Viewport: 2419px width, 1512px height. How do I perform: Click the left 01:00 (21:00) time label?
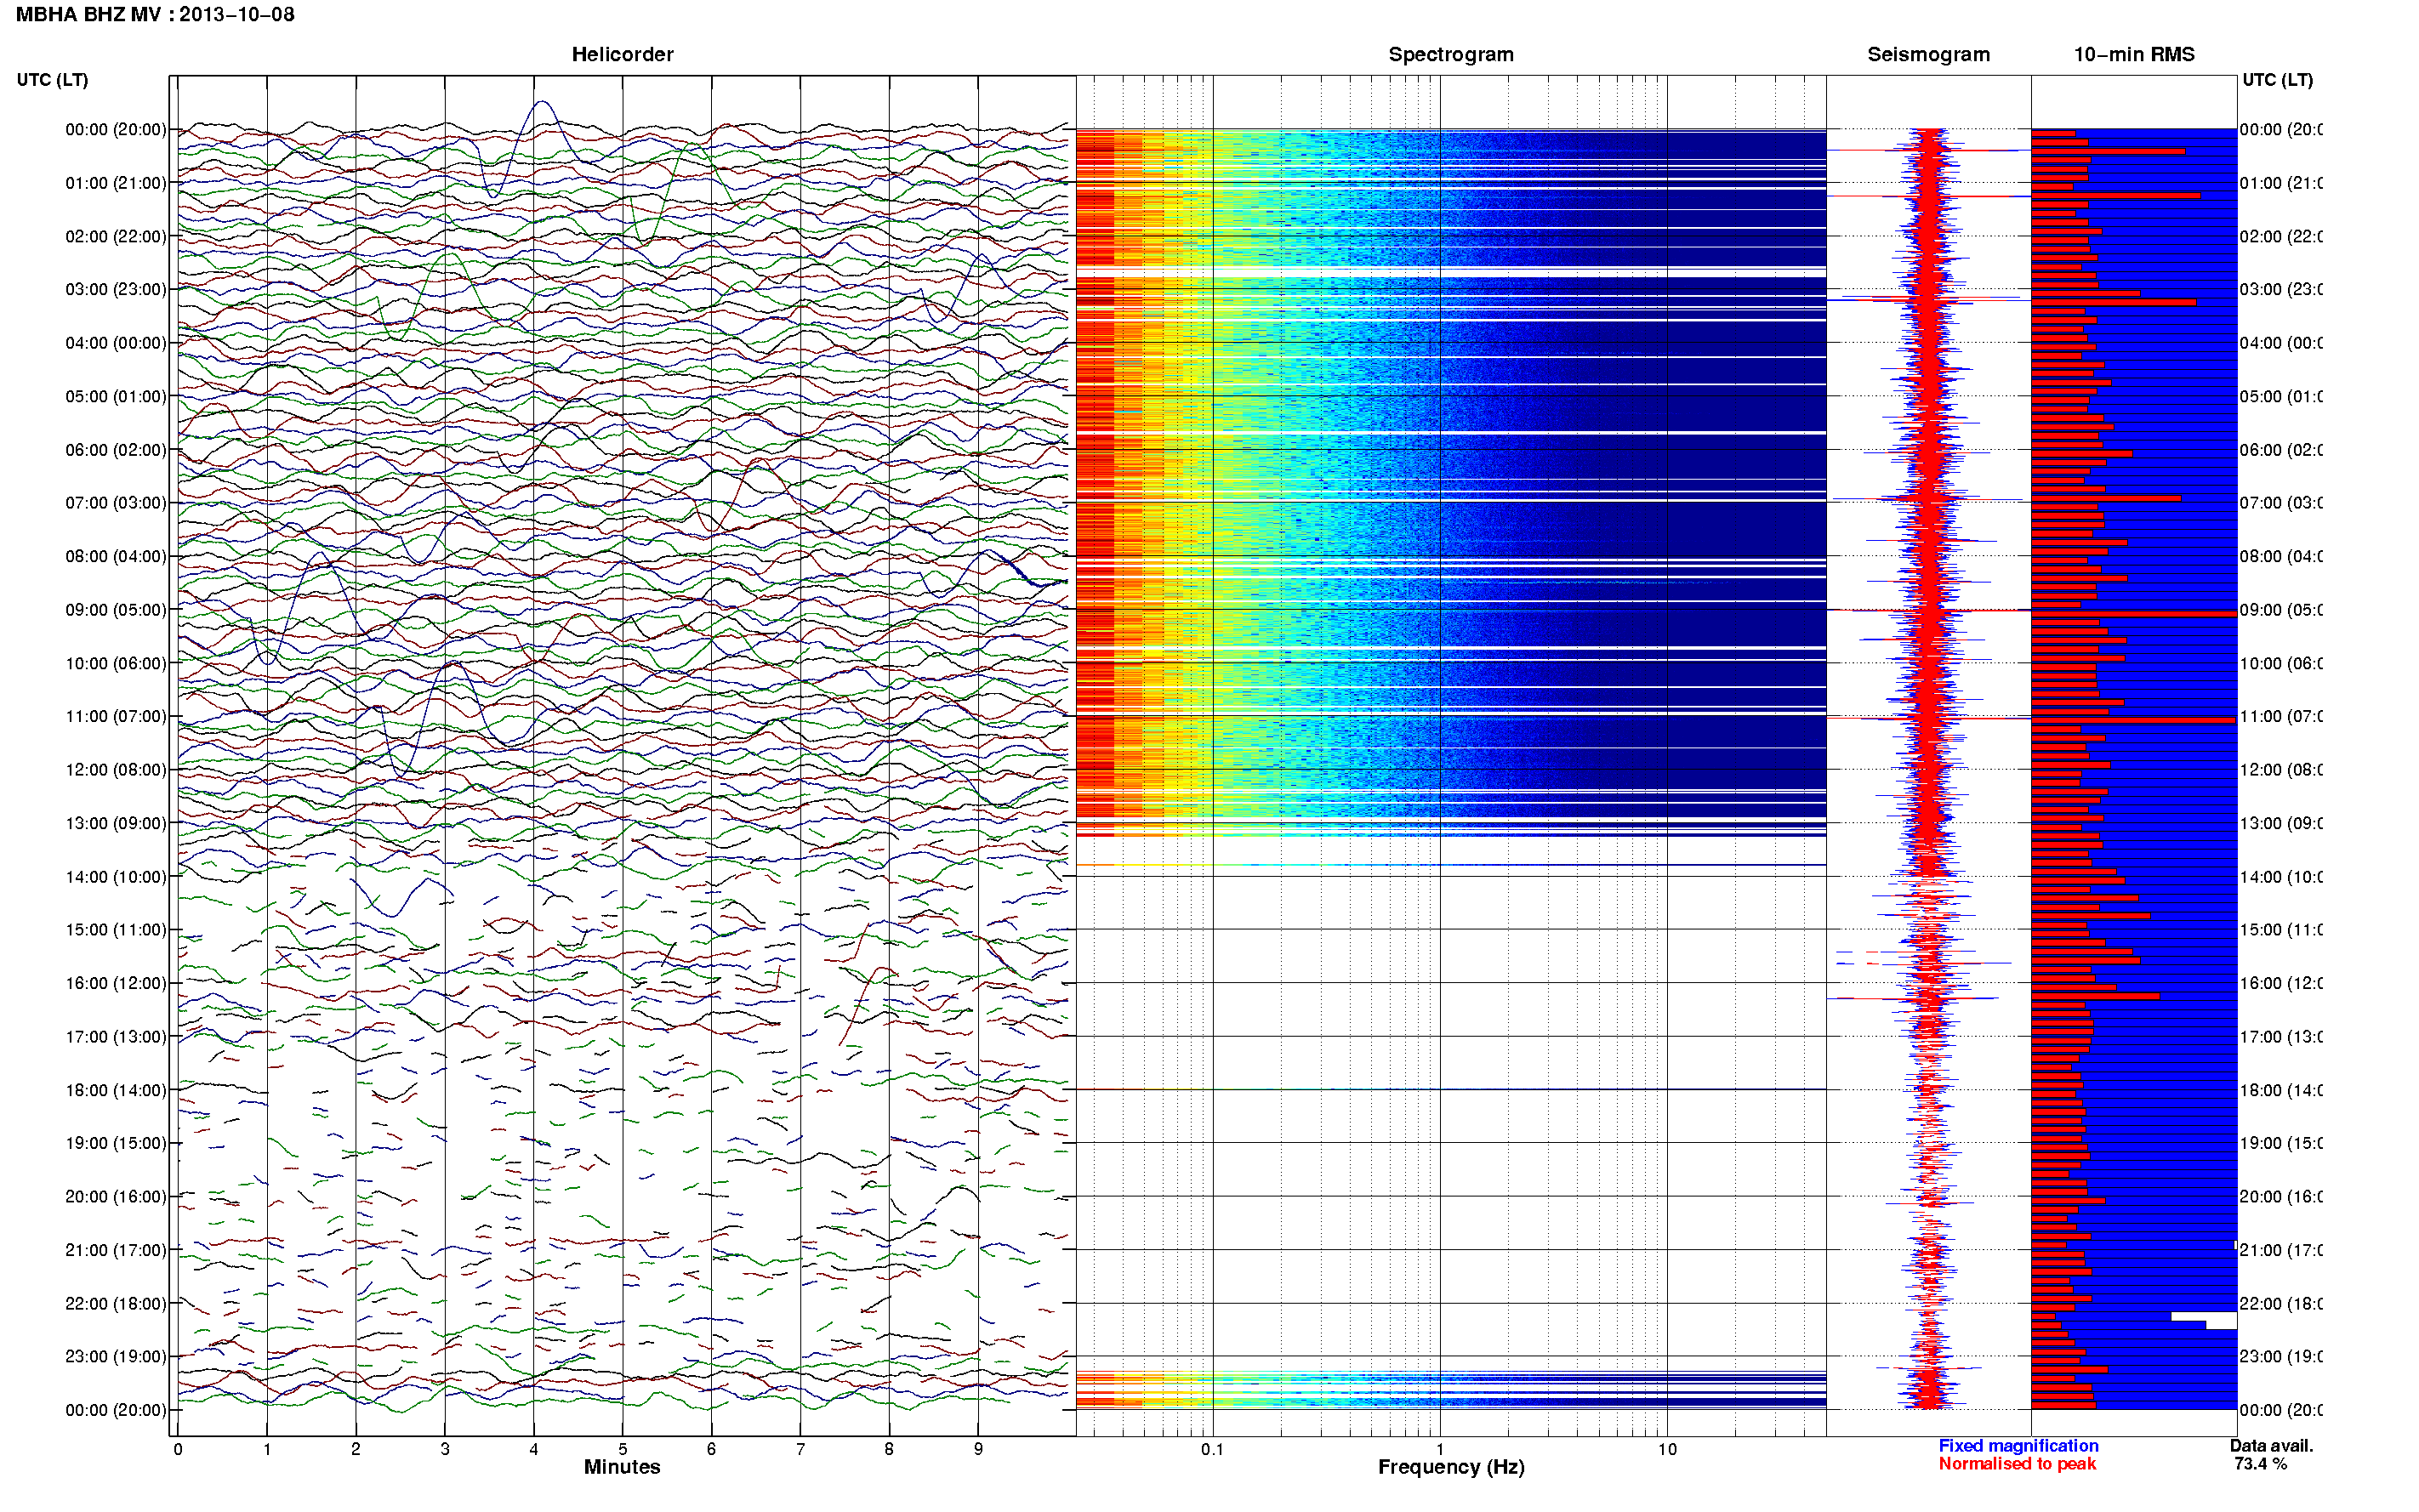click(x=116, y=183)
